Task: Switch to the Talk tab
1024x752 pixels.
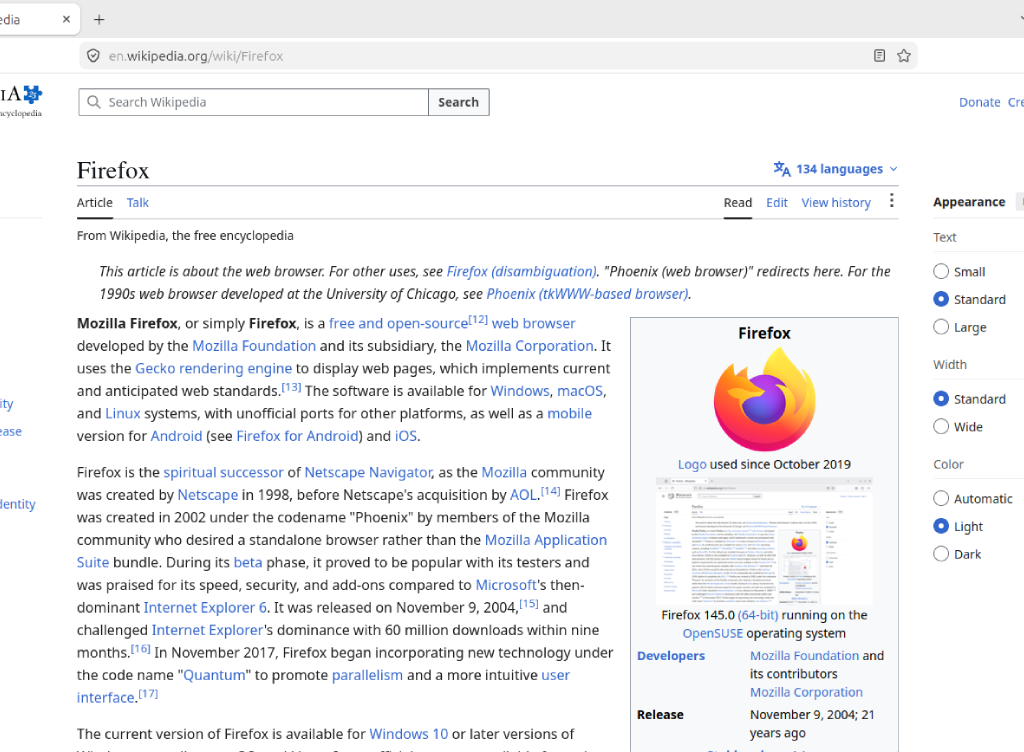Action: [x=138, y=203]
